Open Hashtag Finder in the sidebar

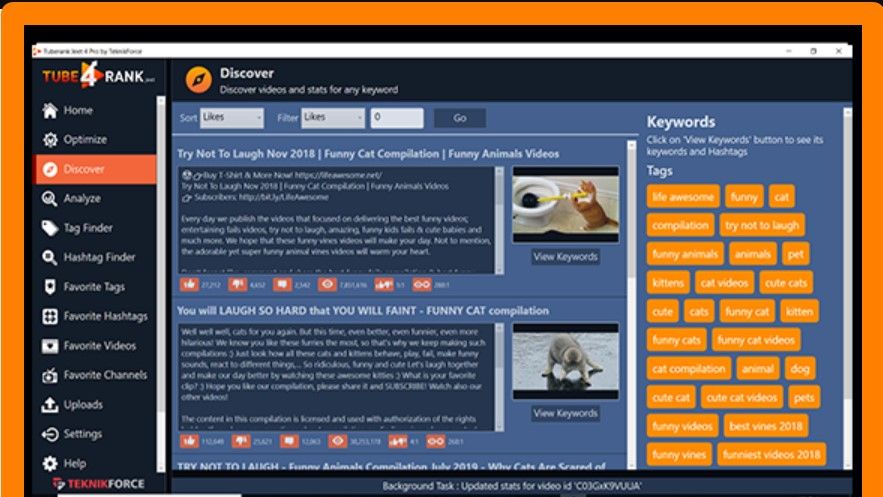point(95,257)
